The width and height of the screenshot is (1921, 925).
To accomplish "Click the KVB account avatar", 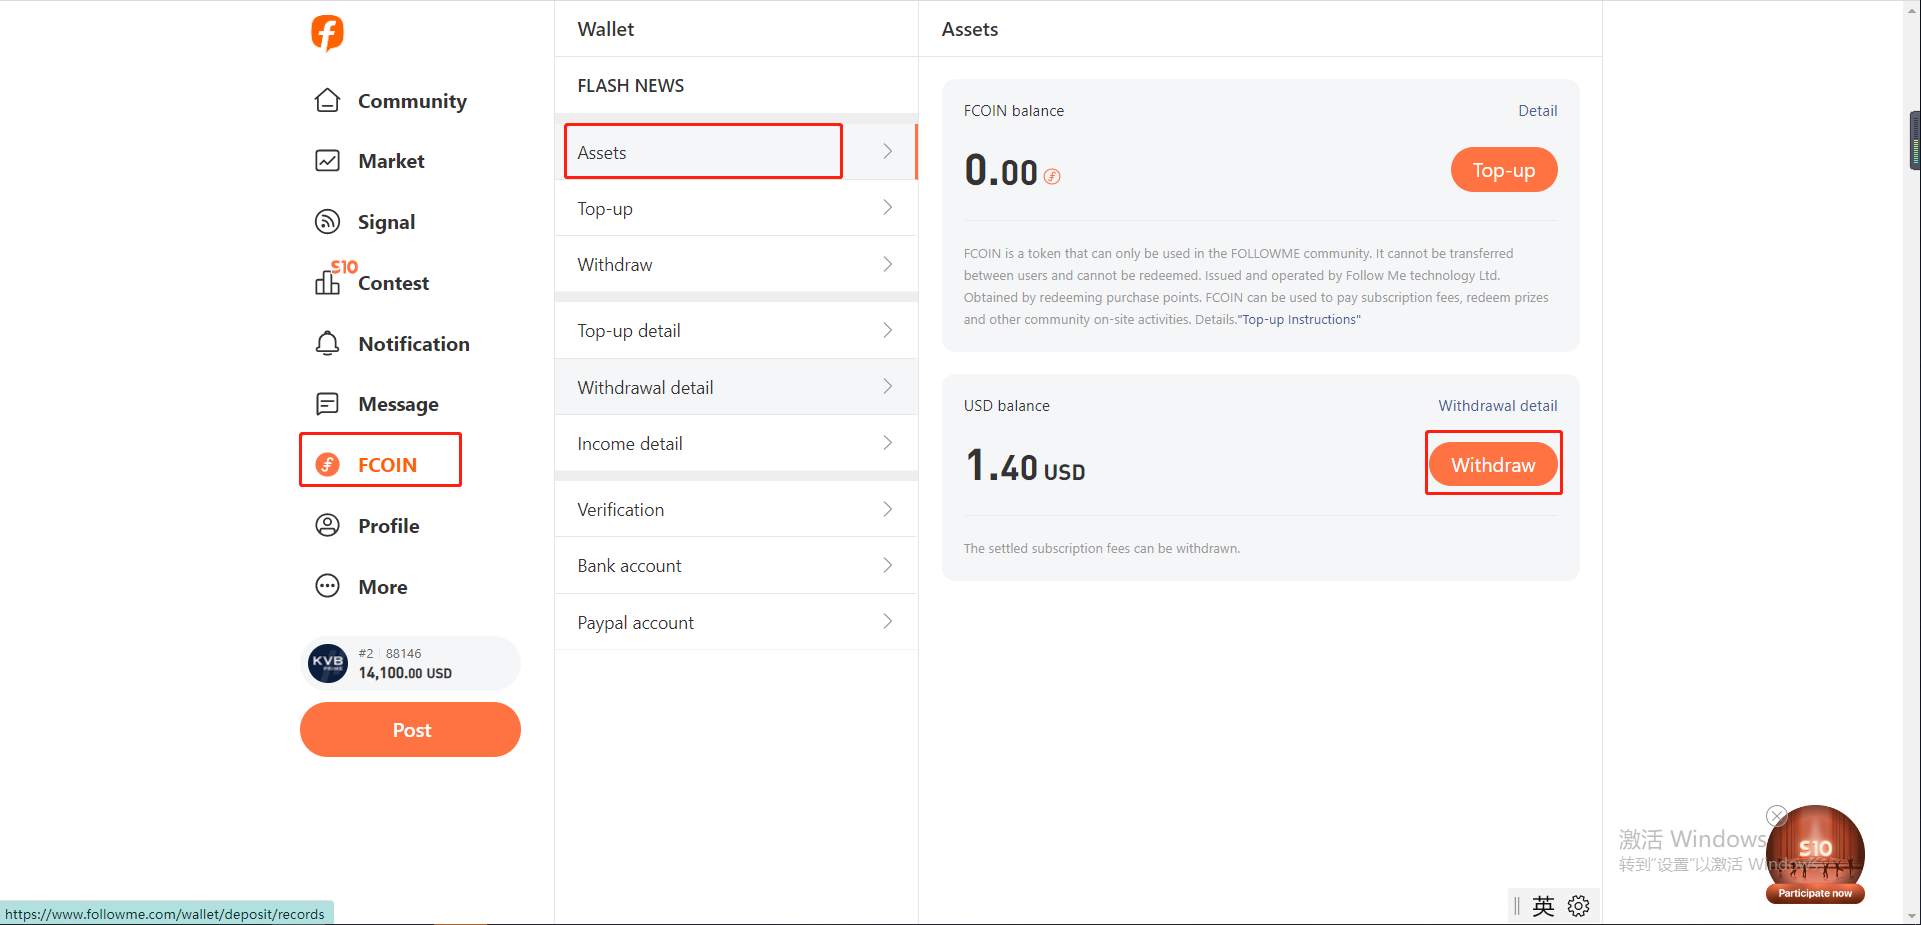I will pyautogui.click(x=327, y=663).
